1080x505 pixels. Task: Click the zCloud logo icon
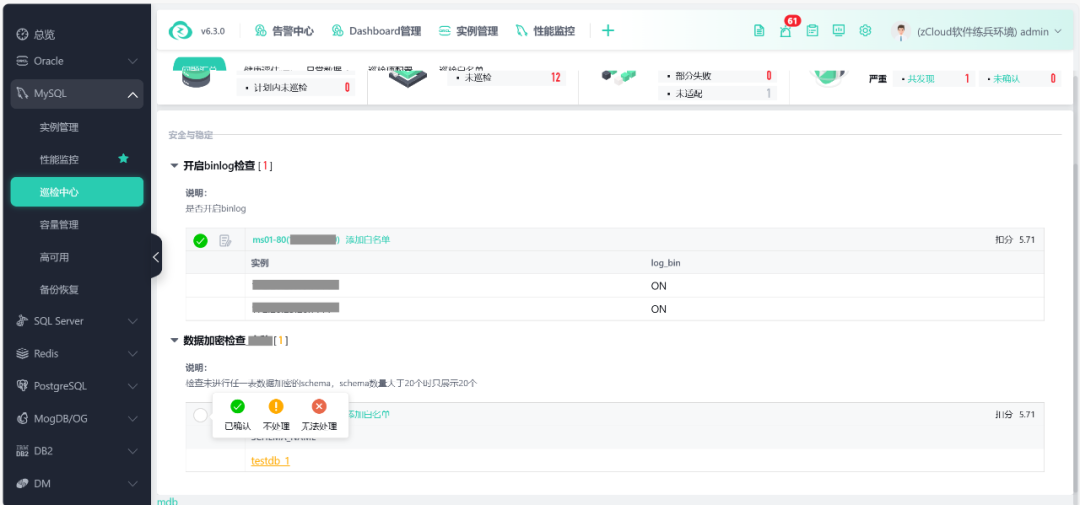tap(180, 30)
